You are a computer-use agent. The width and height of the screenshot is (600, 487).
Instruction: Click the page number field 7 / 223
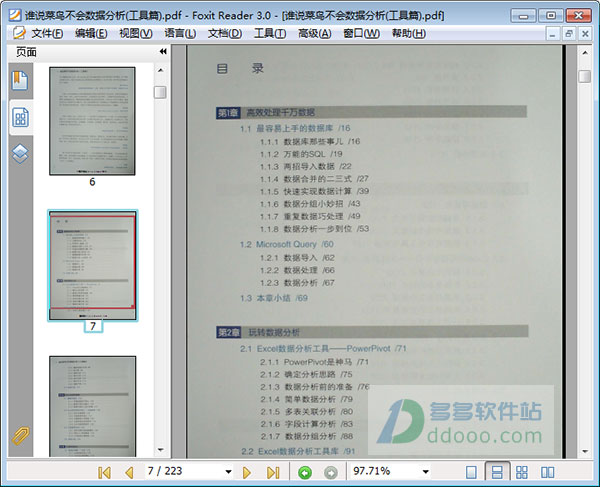coord(184,471)
